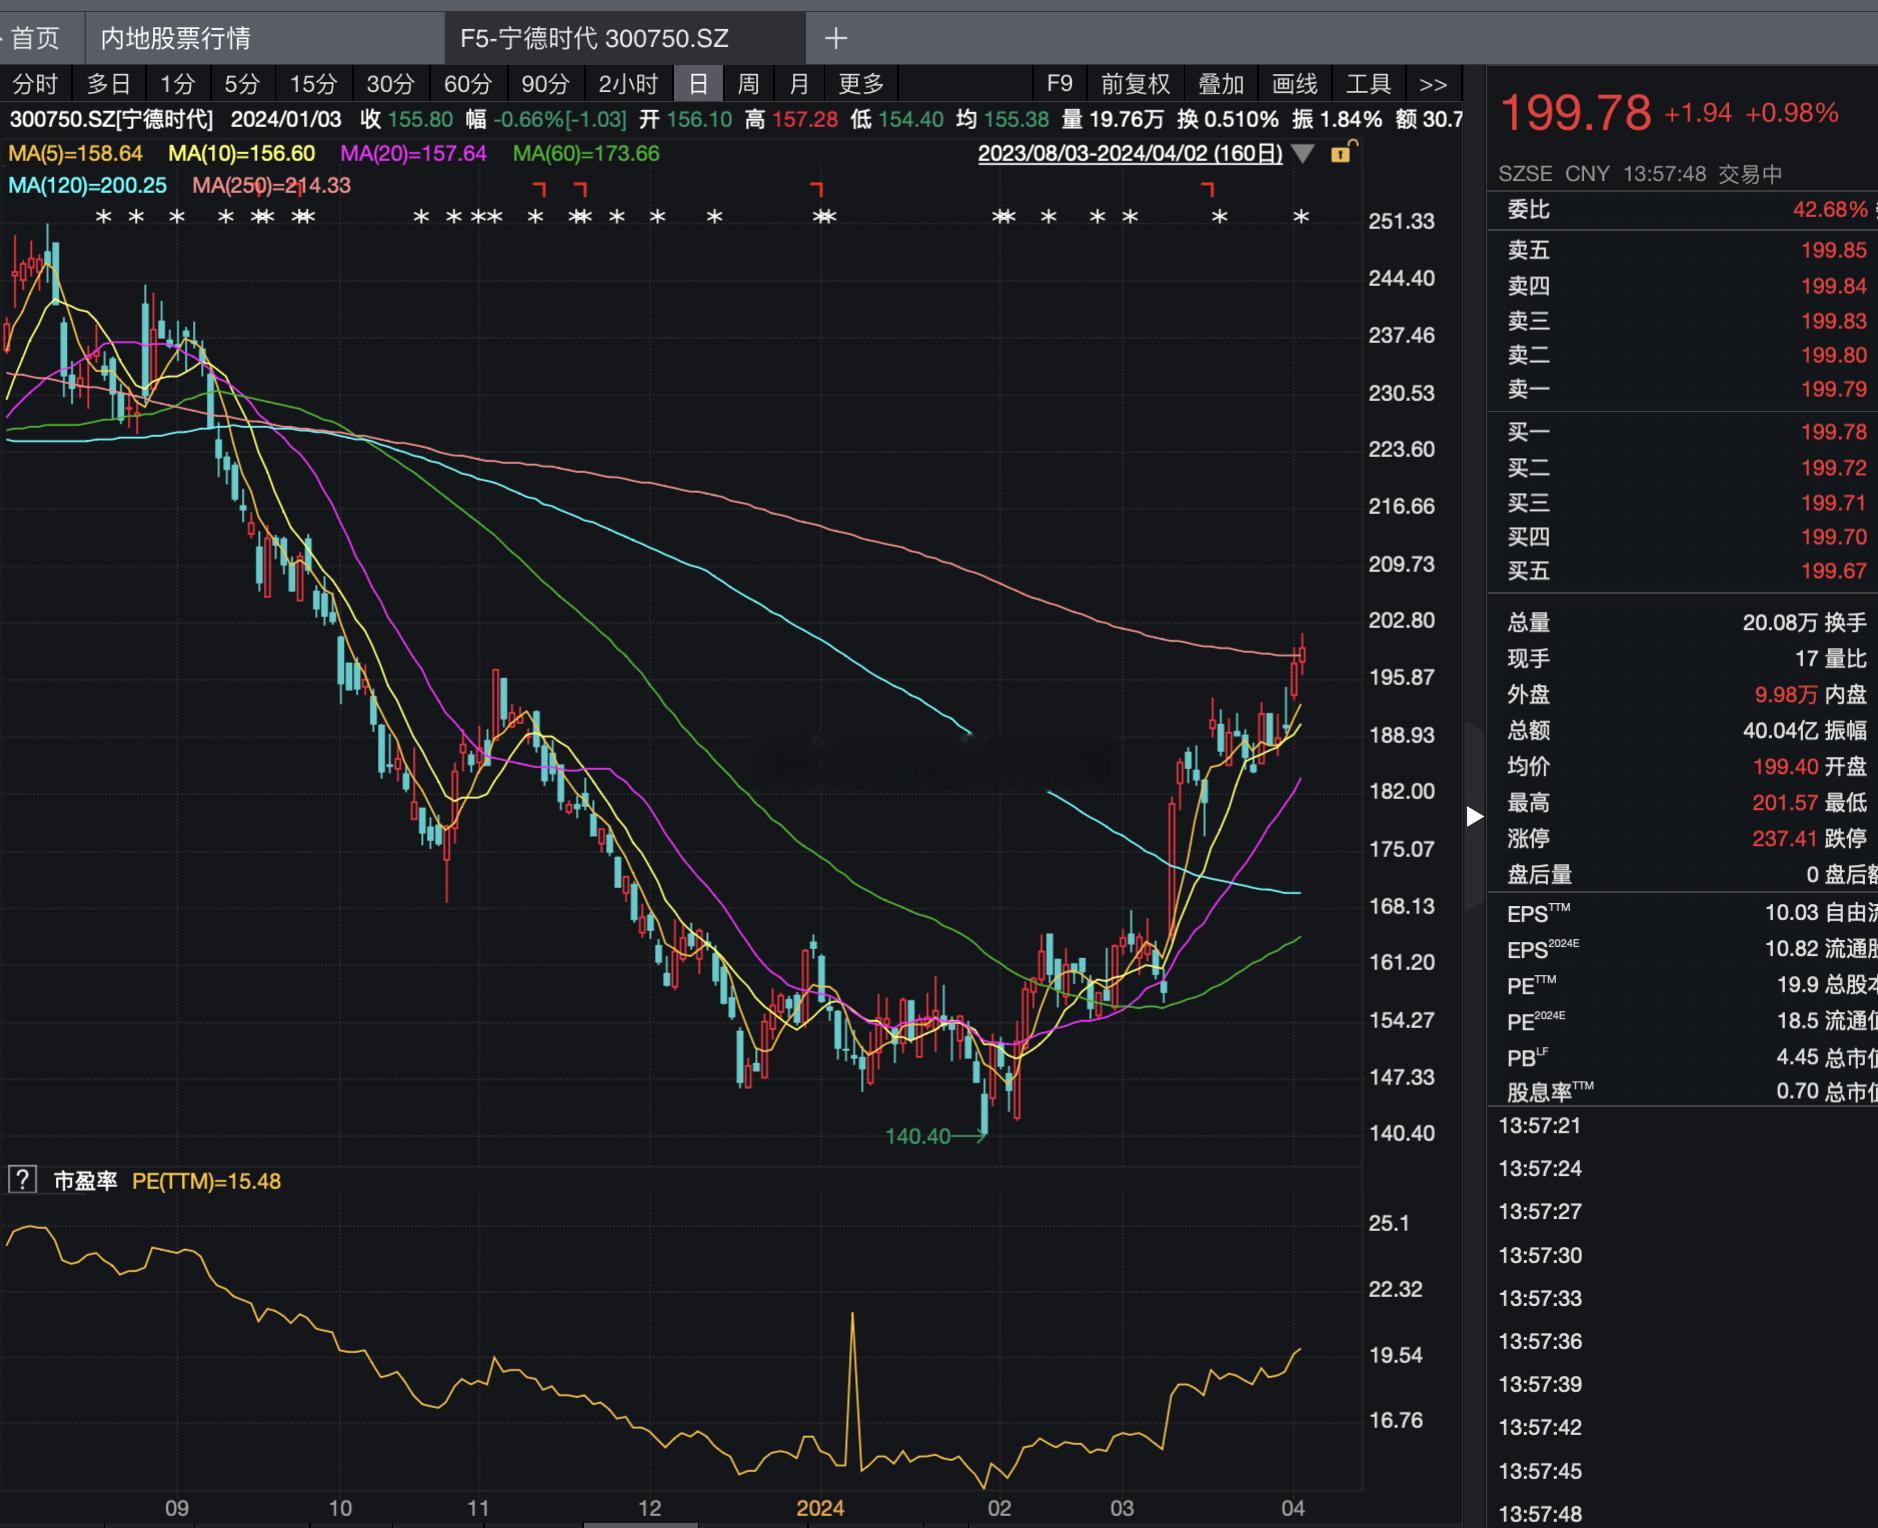Switch to the 分时 intraday chart
This screenshot has width=1878, height=1528.
36,85
